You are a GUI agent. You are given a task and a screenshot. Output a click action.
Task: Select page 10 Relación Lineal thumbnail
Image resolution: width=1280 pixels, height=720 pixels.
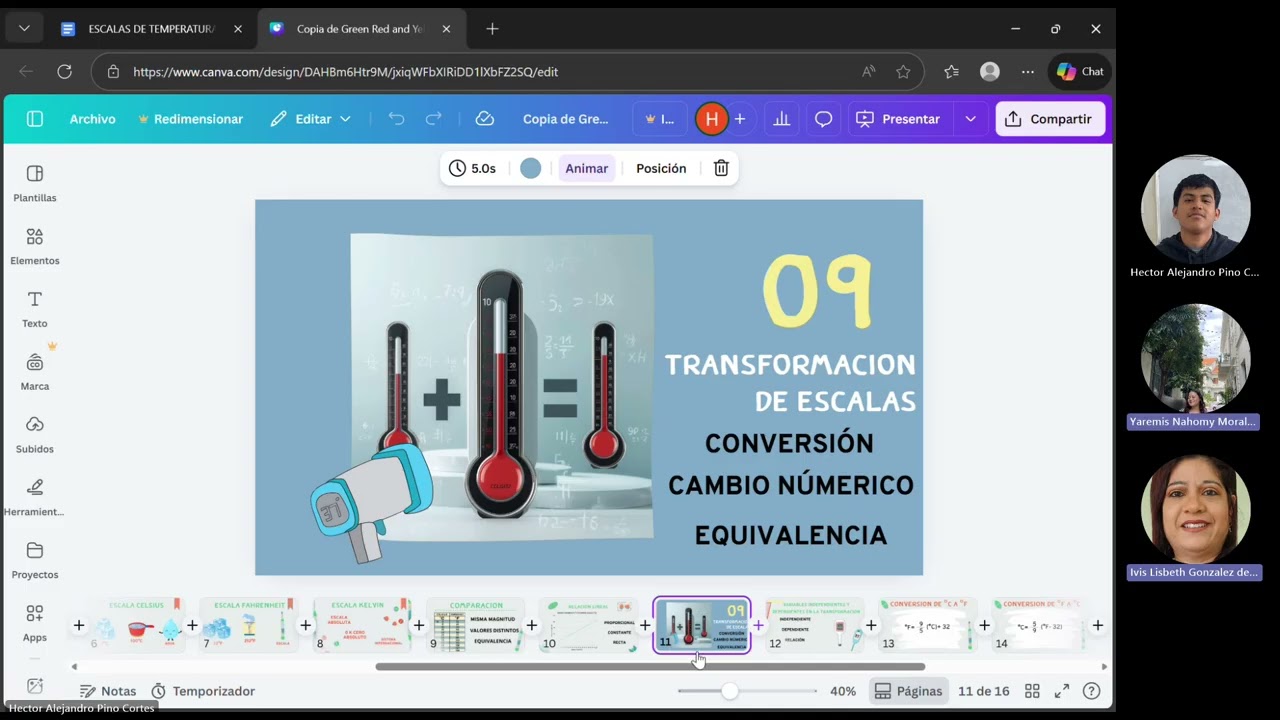click(x=588, y=625)
